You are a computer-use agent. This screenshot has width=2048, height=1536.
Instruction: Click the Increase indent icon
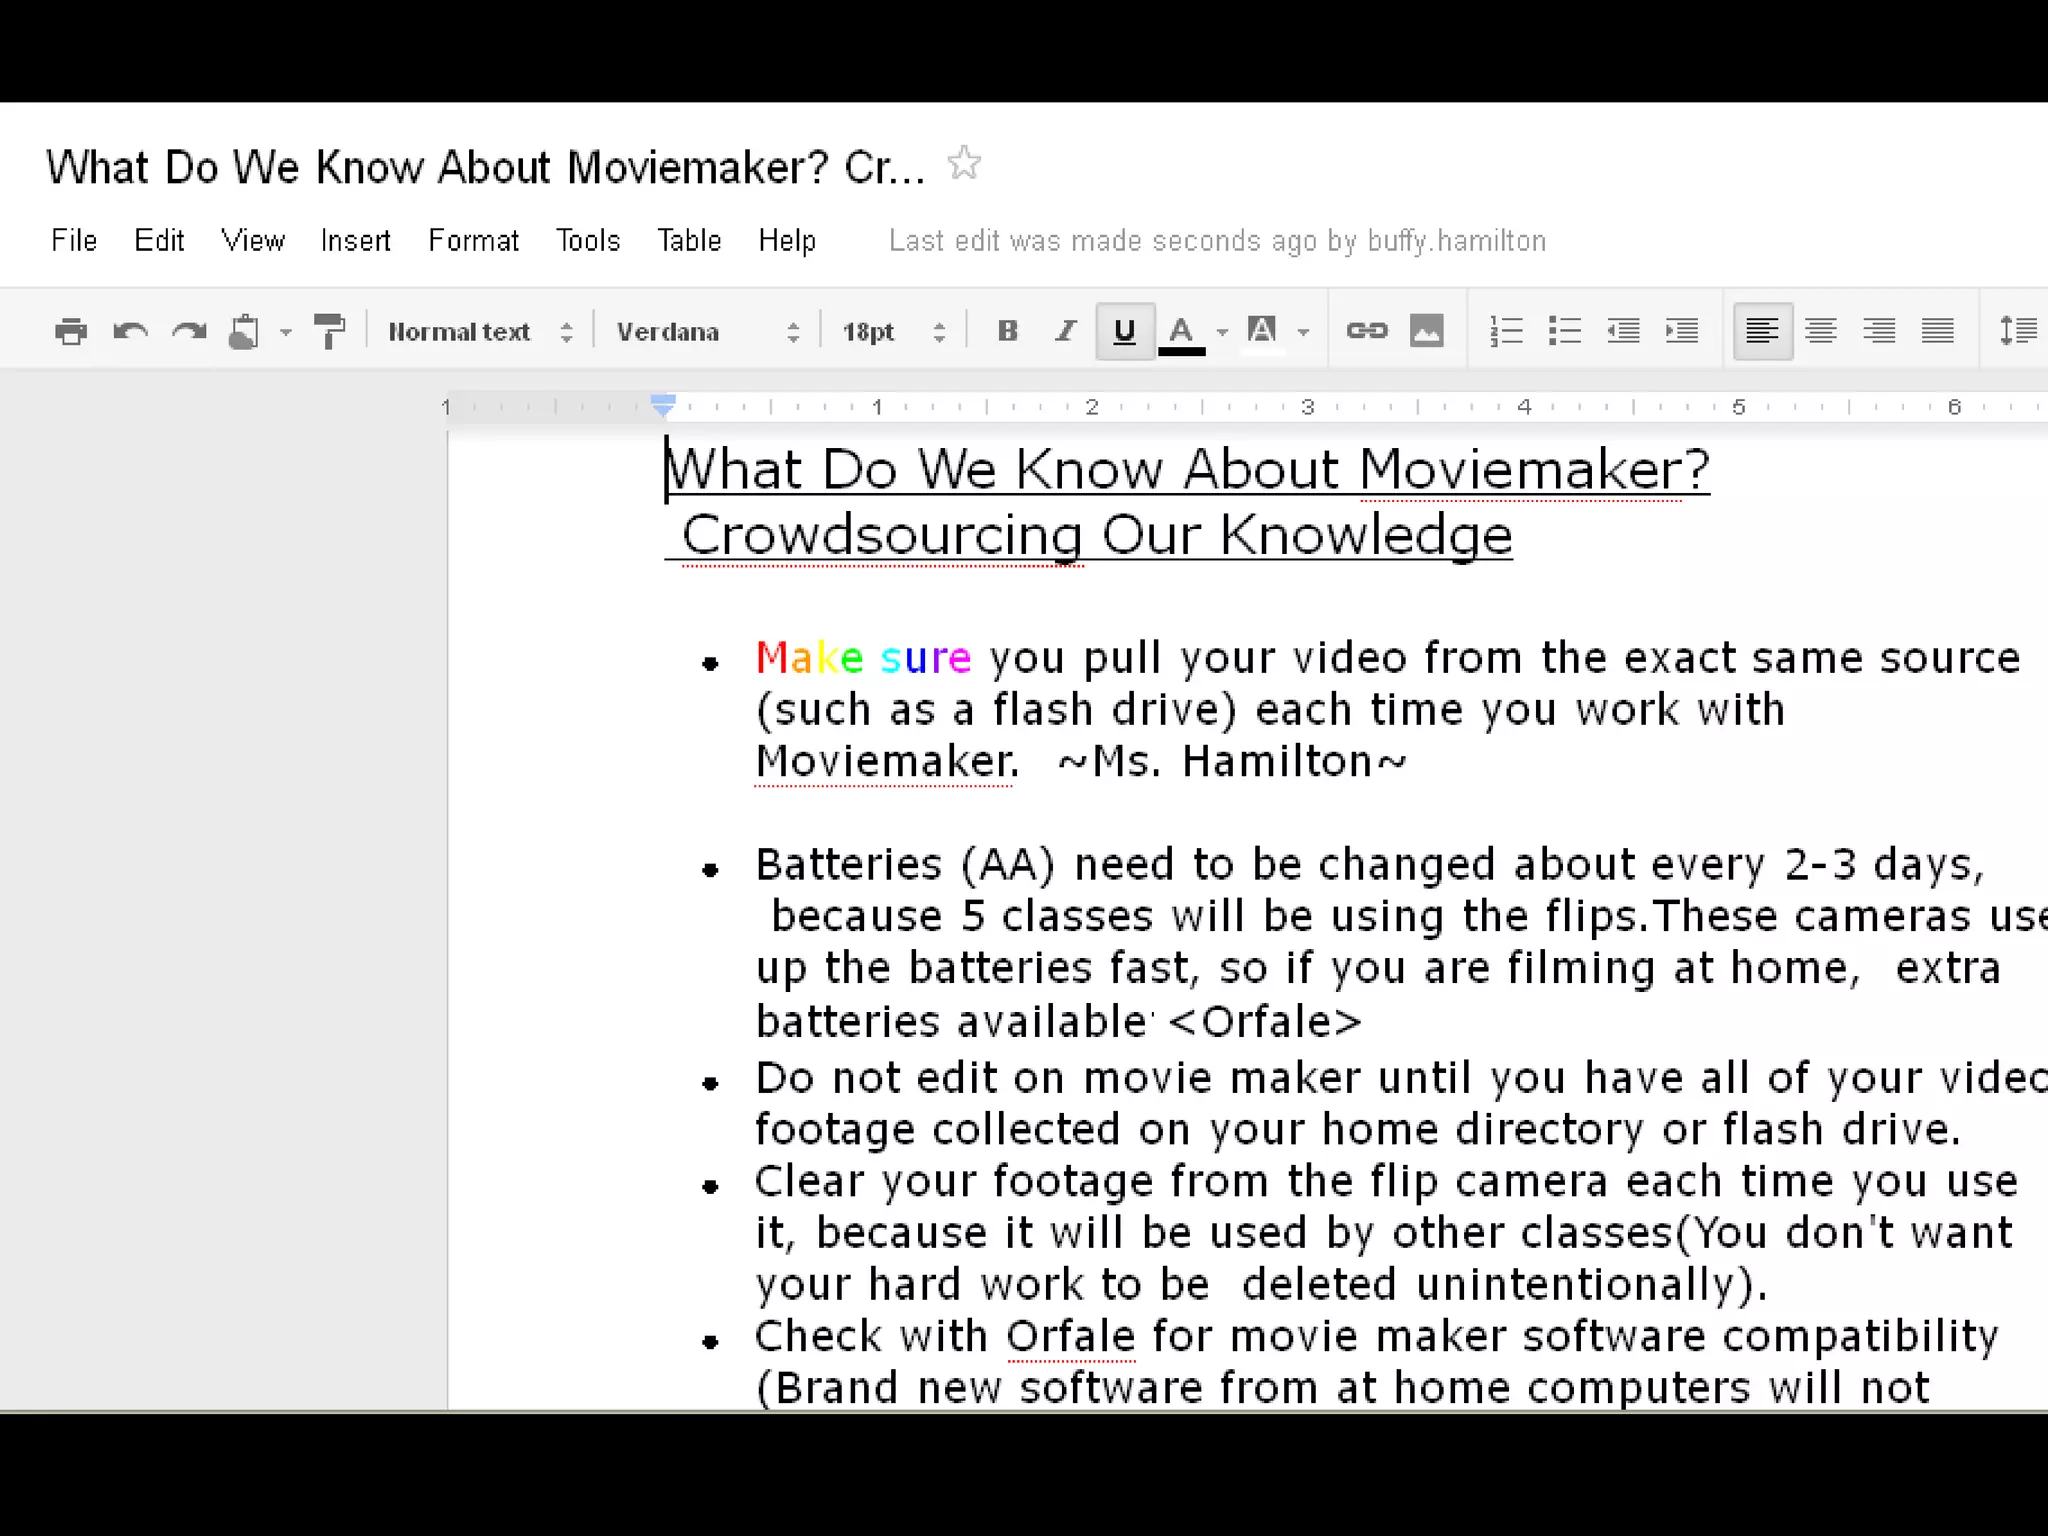[x=1681, y=331]
